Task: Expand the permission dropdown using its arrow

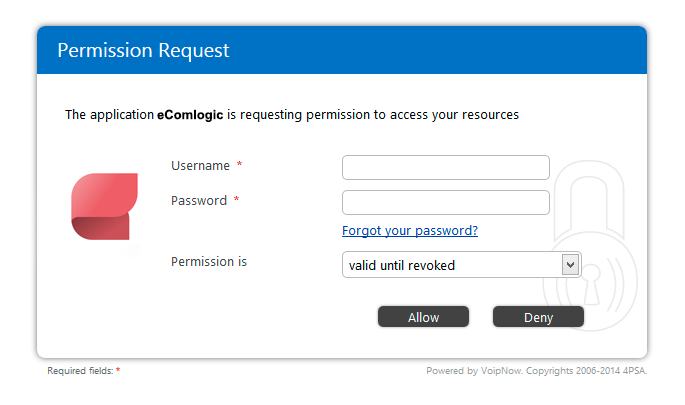Action: pyautogui.click(x=570, y=265)
